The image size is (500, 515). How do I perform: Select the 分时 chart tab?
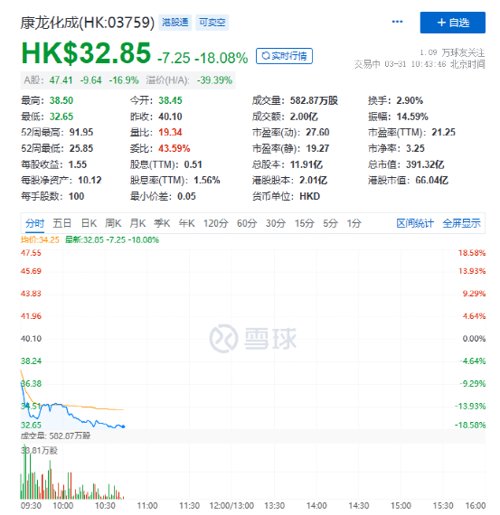pyautogui.click(x=35, y=223)
